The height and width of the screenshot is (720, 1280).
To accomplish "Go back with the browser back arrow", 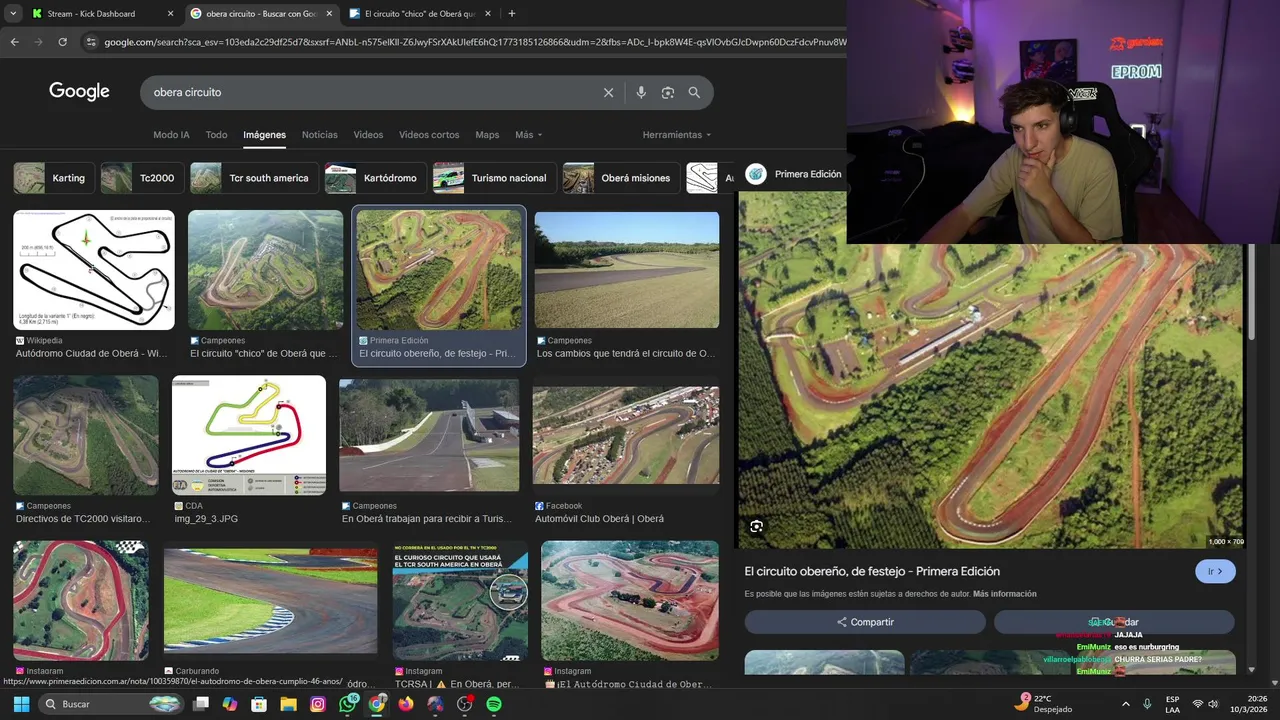I will click(x=14, y=42).
